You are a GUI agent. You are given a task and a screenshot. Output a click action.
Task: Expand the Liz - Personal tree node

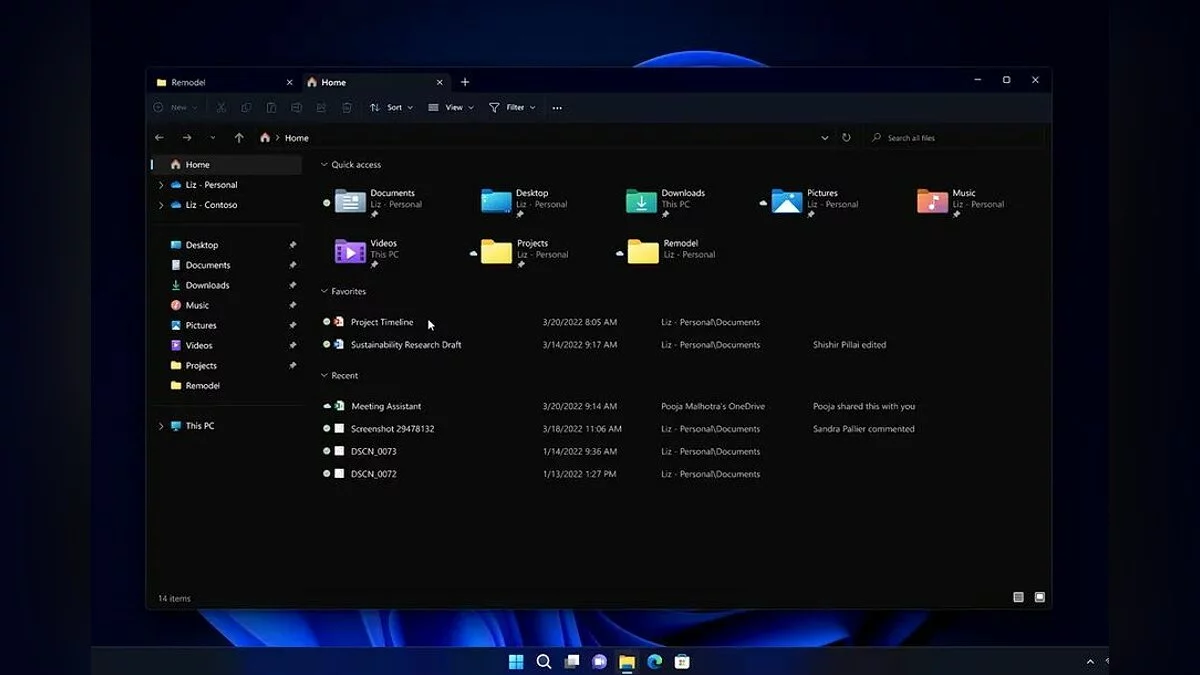161,185
